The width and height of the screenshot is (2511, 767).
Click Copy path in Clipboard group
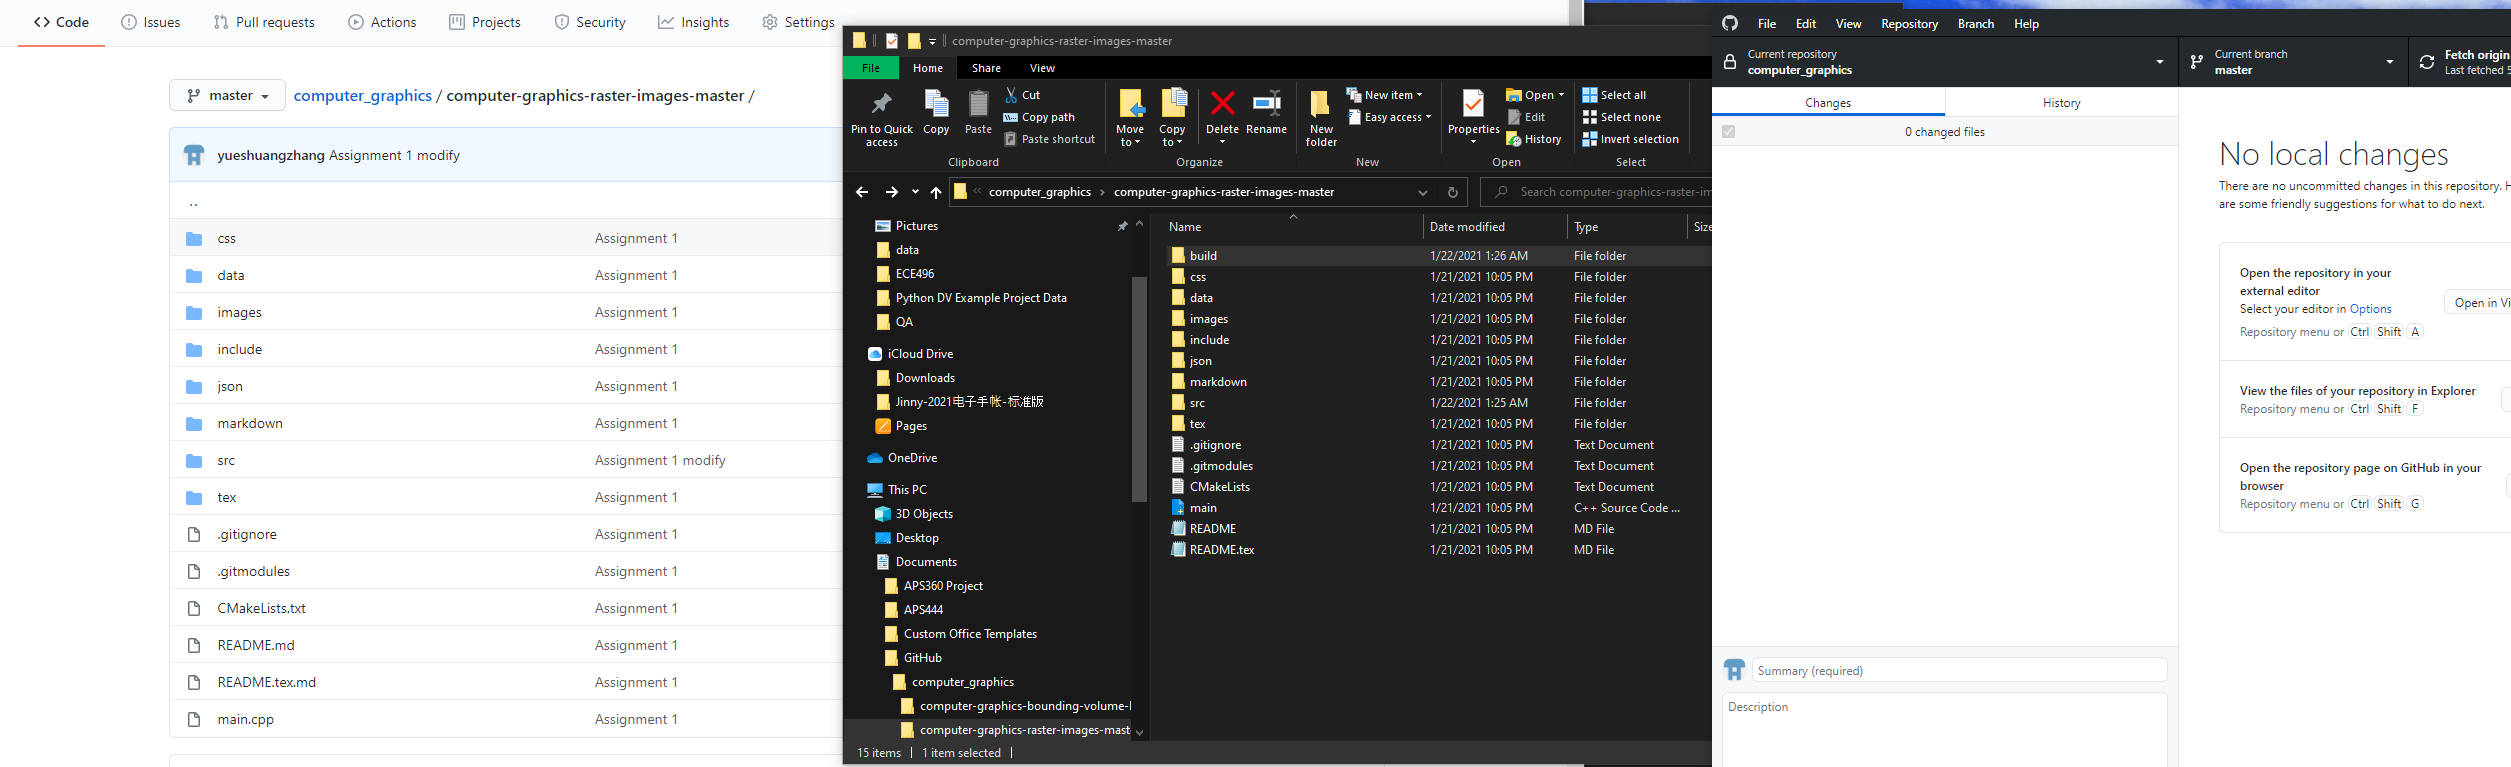tap(1039, 117)
